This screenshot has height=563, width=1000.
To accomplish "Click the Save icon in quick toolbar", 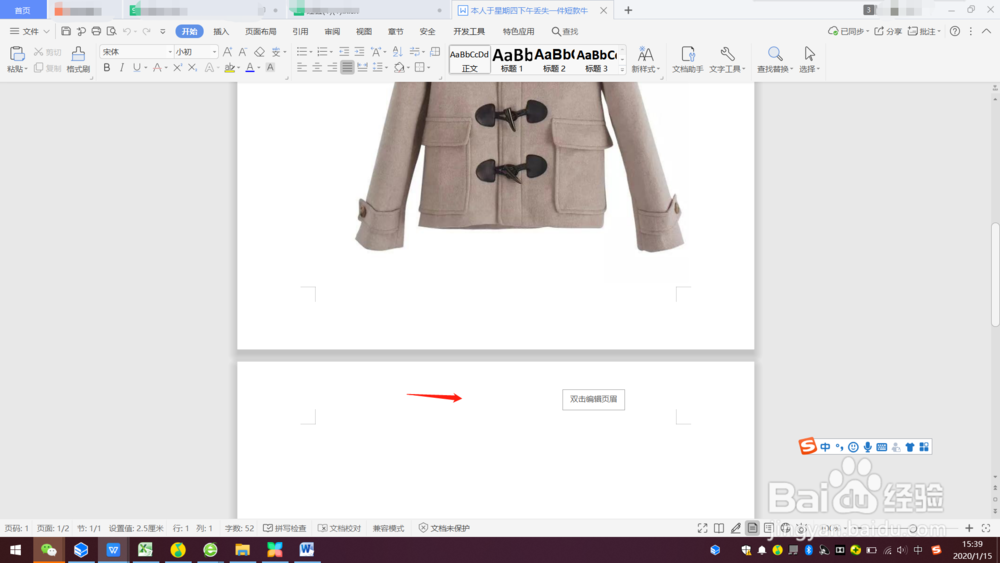I will click(66, 31).
